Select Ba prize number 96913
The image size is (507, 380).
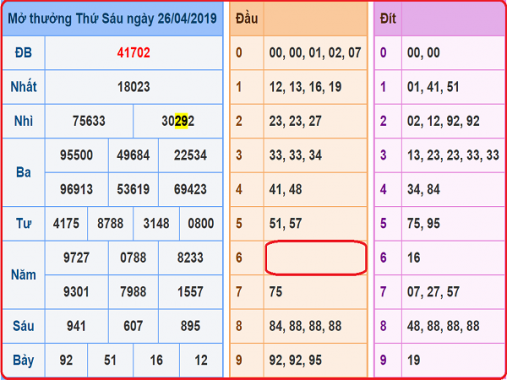point(76,189)
